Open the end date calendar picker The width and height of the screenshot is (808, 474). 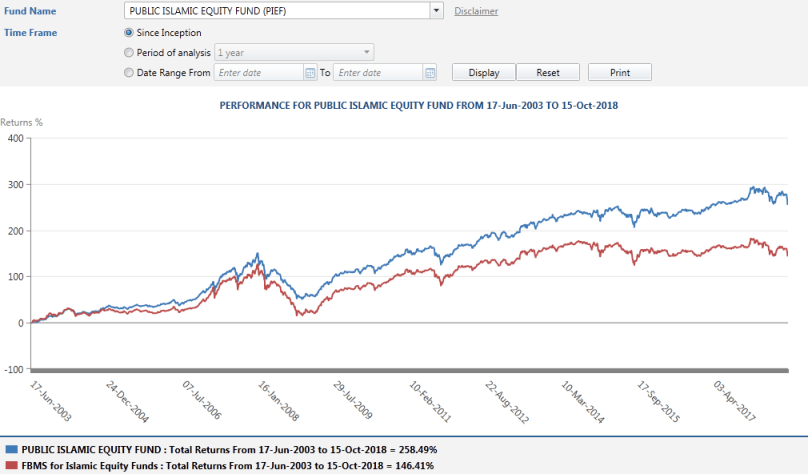(430, 73)
